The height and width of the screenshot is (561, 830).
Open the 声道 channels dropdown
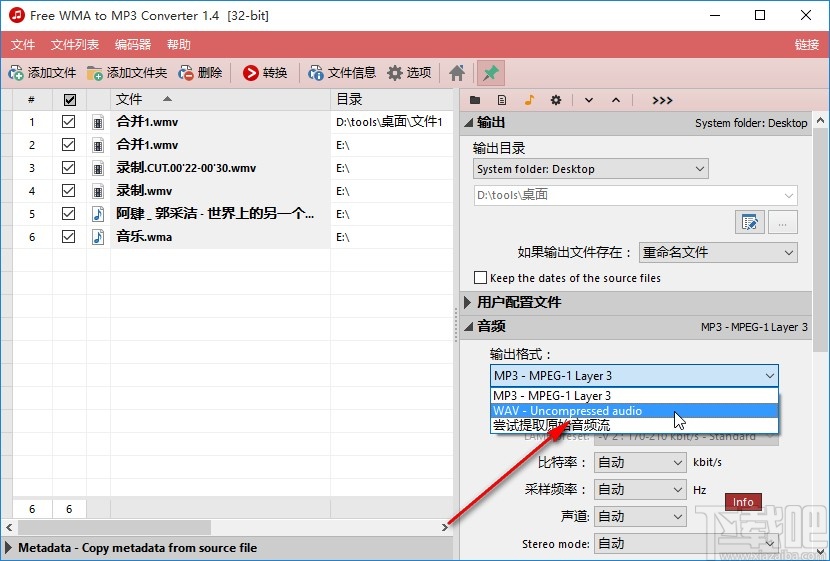coord(640,517)
